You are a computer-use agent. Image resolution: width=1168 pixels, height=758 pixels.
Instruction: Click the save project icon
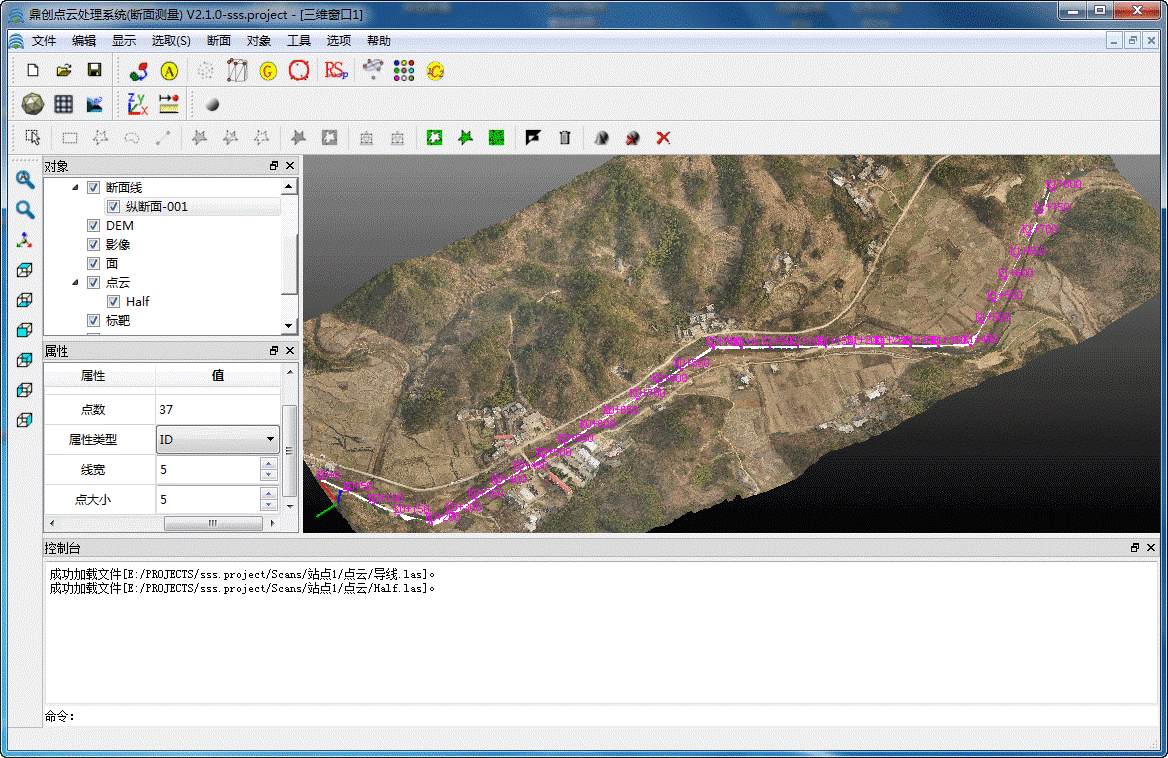pos(94,70)
